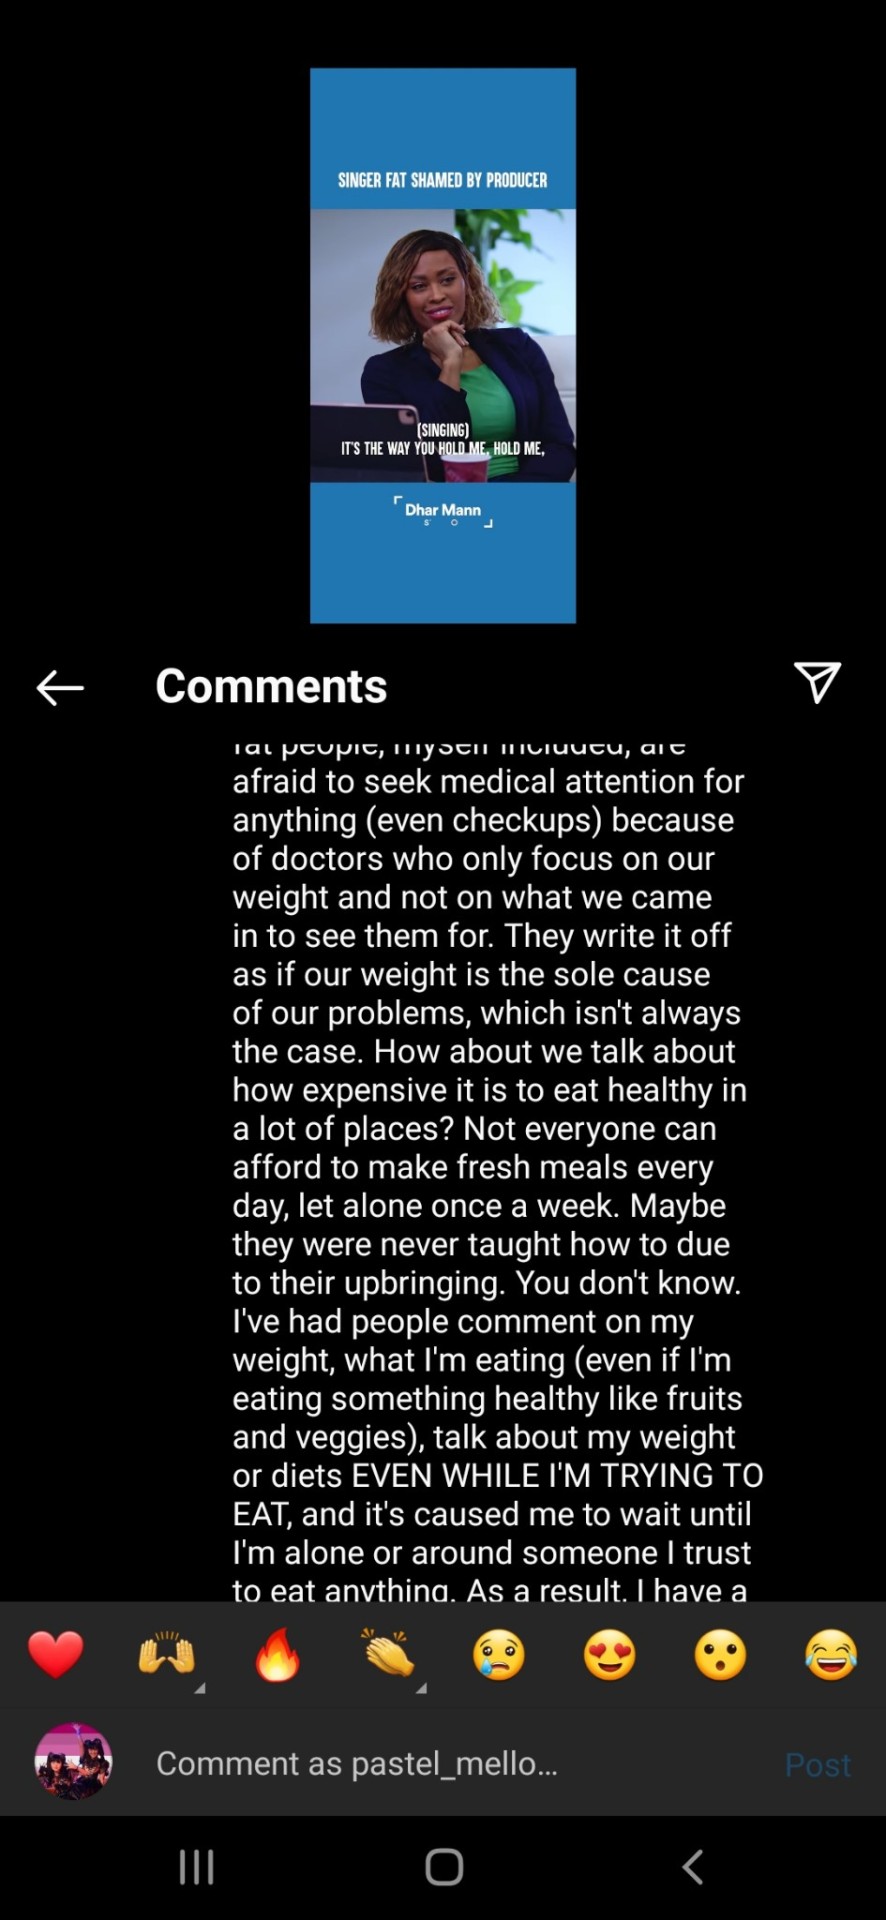The width and height of the screenshot is (886, 1920).
Task: React with the laughing tears emoji
Action: click(831, 1654)
